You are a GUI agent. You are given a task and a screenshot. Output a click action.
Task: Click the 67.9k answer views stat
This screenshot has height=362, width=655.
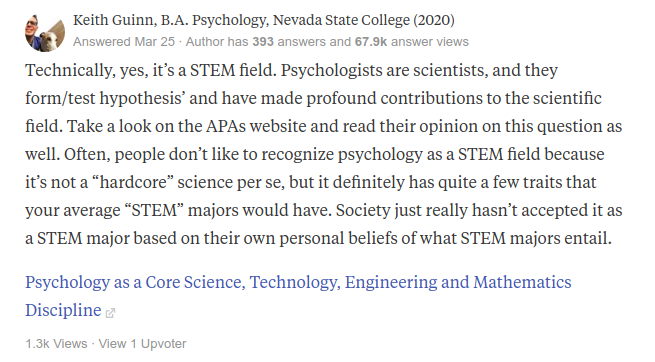click(411, 42)
